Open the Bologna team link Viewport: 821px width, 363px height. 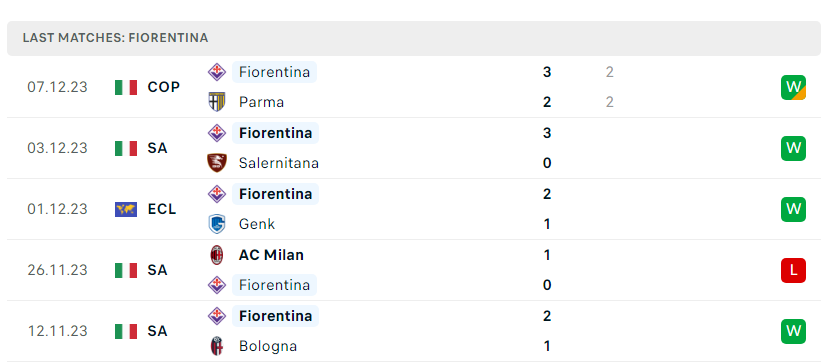pos(268,346)
